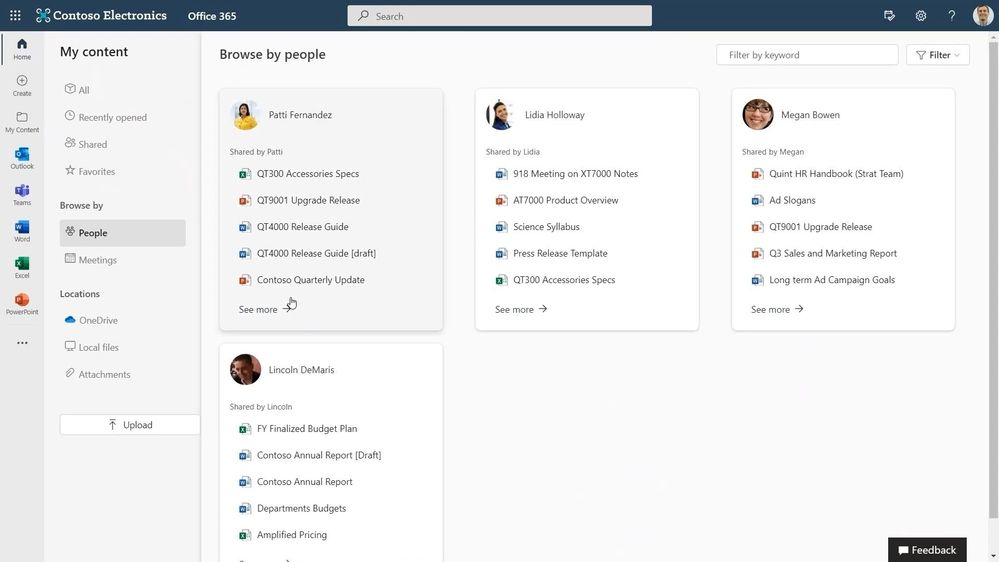Image resolution: width=999 pixels, height=562 pixels.
Task: Click the Upload button
Action: click(x=130, y=425)
